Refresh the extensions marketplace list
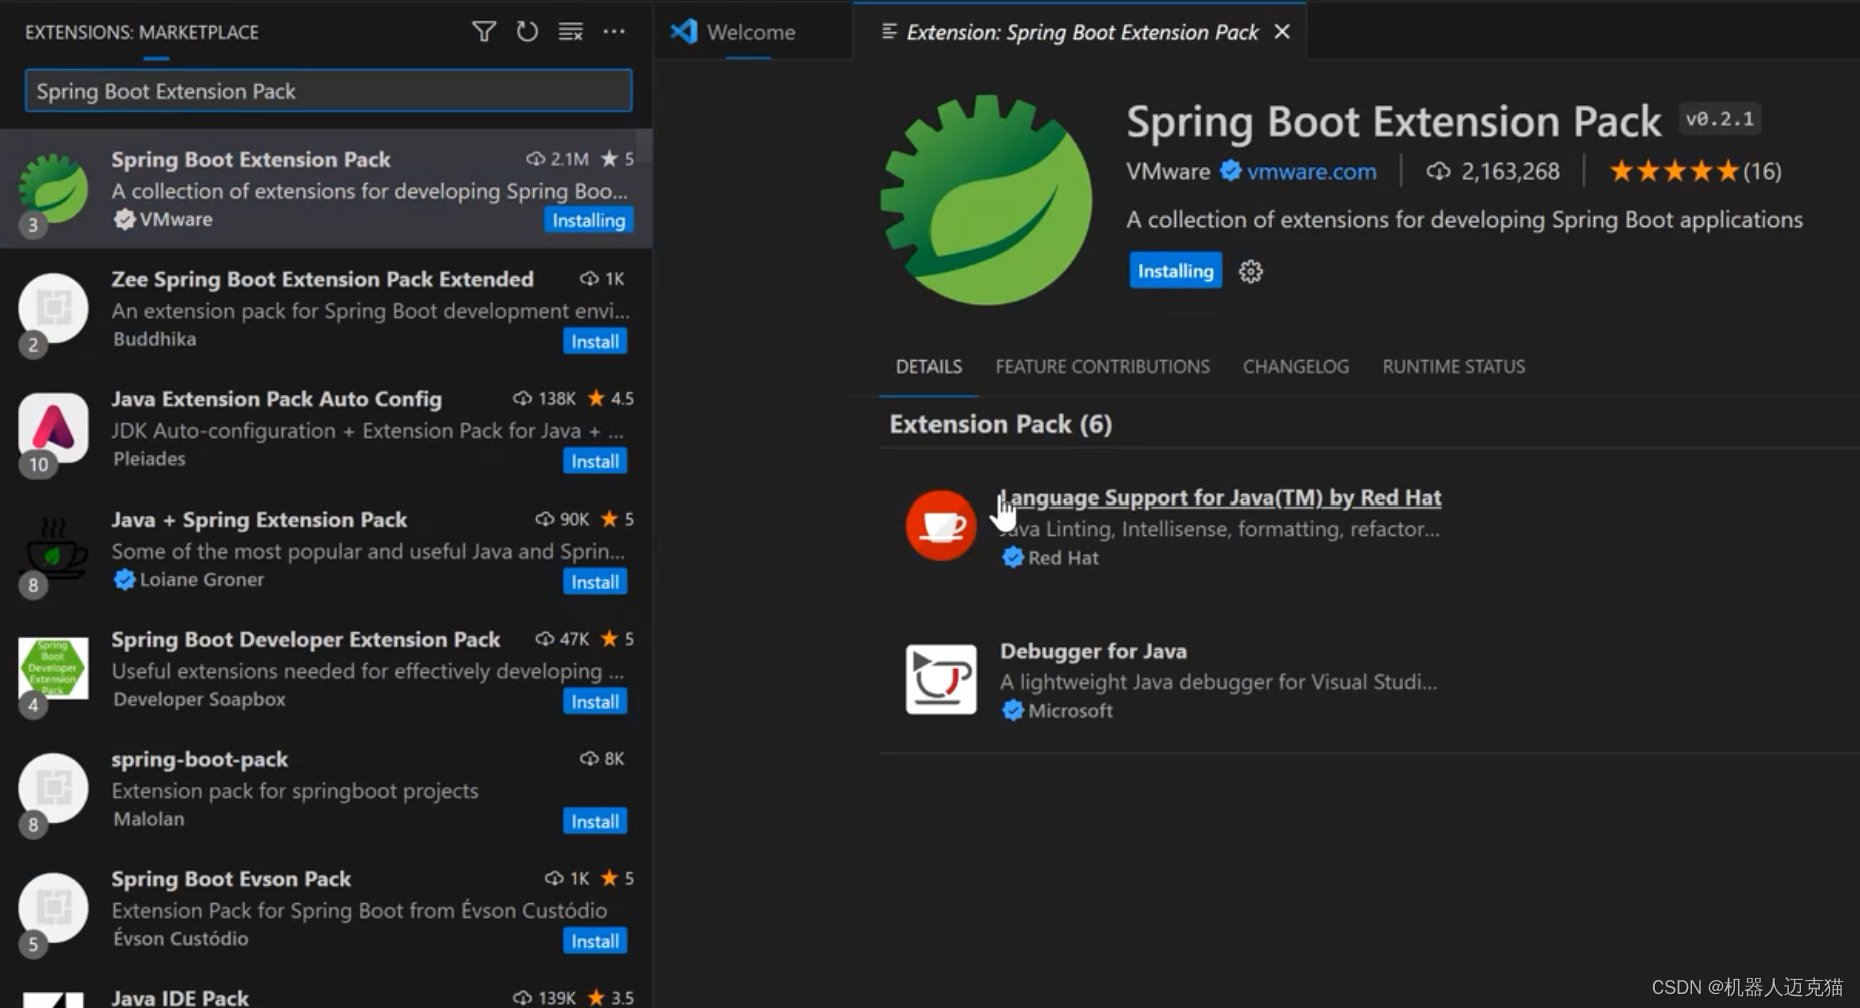Image resolution: width=1860 pixels, height=1008 pixels. coord(527,32)
